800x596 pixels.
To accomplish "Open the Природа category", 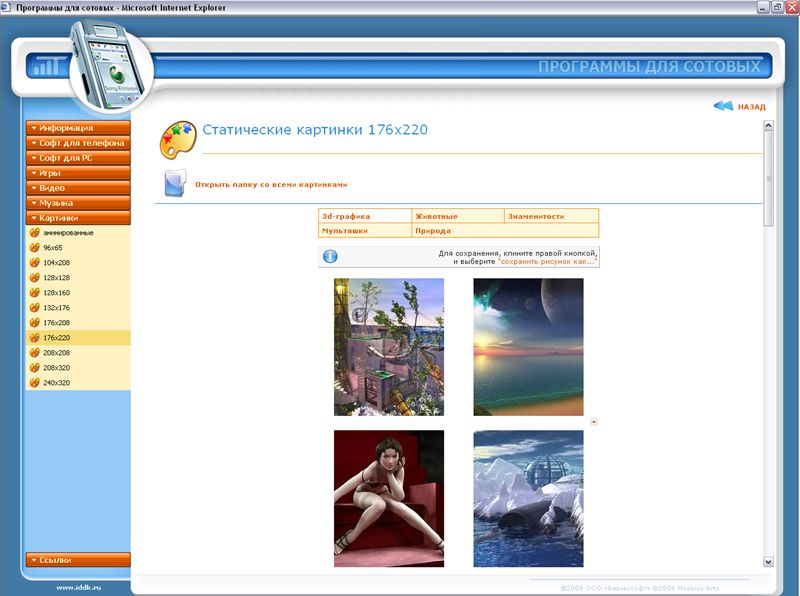I will tap(433, 231).
